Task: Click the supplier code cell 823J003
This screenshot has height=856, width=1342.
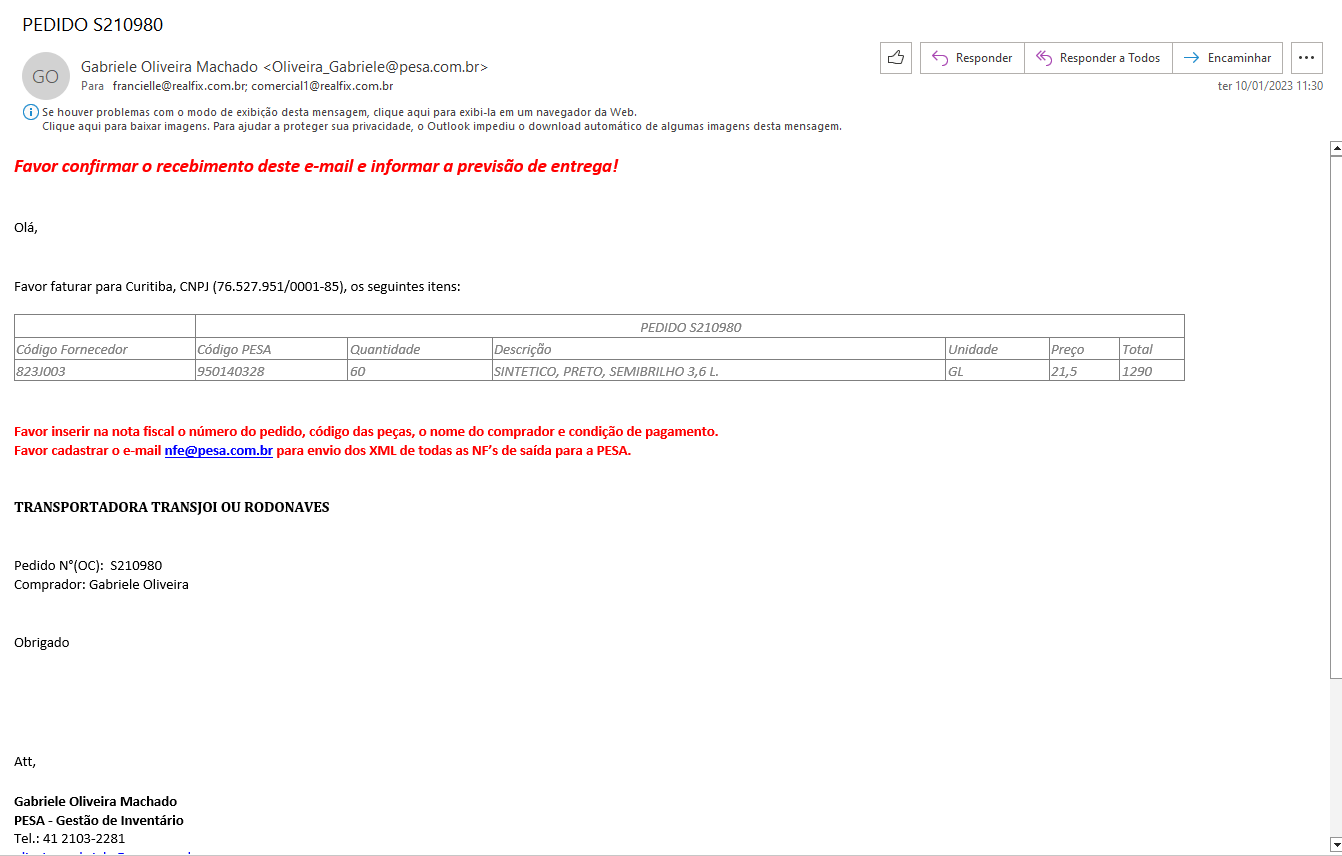Action: pos(104,371)
